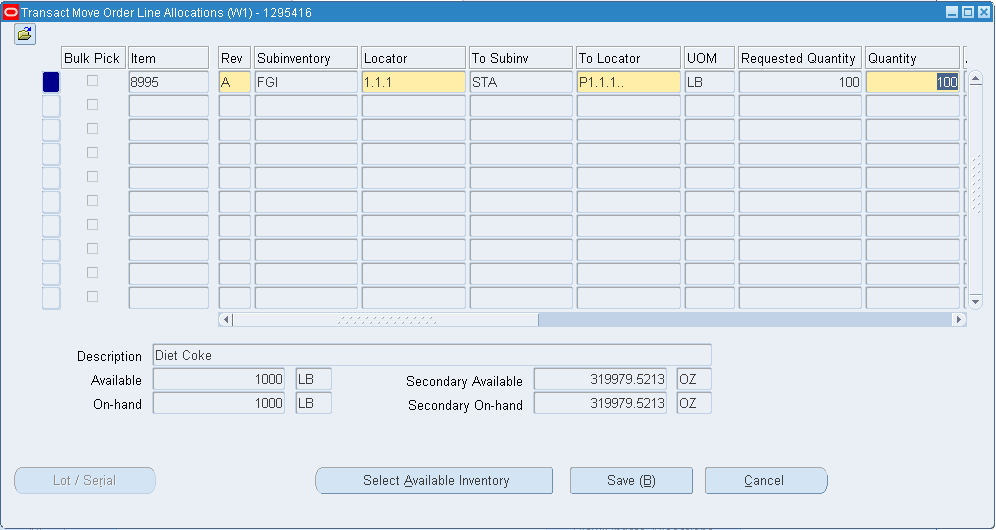Click the Requested Quantity field showing 100
996x530 pixels.
(800, 82)
